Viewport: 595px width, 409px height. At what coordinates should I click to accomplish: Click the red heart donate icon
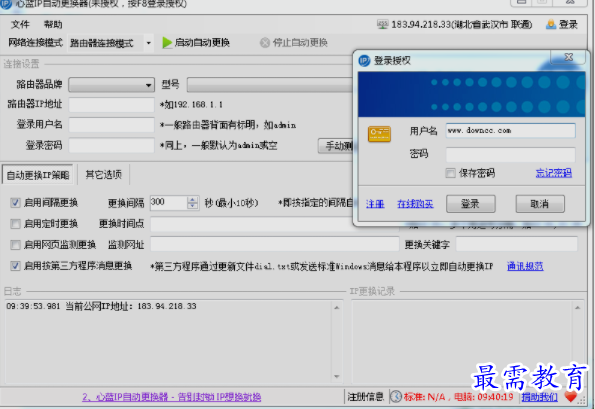pyautogui.click(x=570, y=396)
